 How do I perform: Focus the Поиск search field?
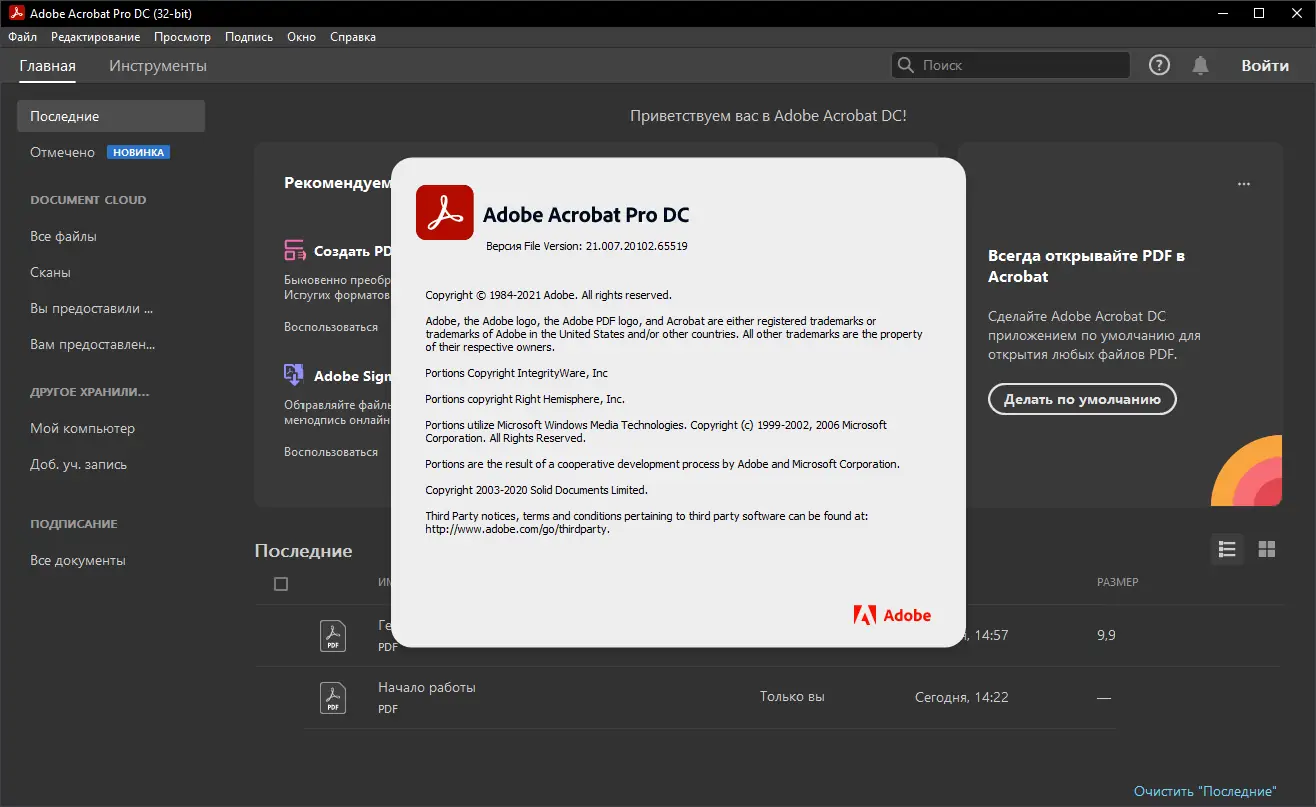click(1010, 65)
